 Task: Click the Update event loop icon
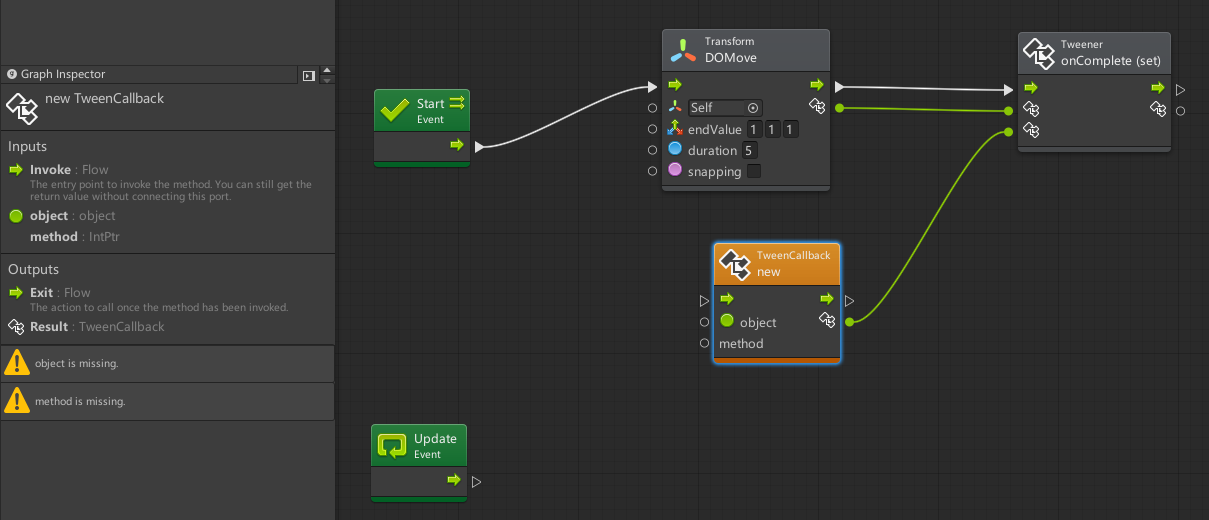[x=392, y=445]
